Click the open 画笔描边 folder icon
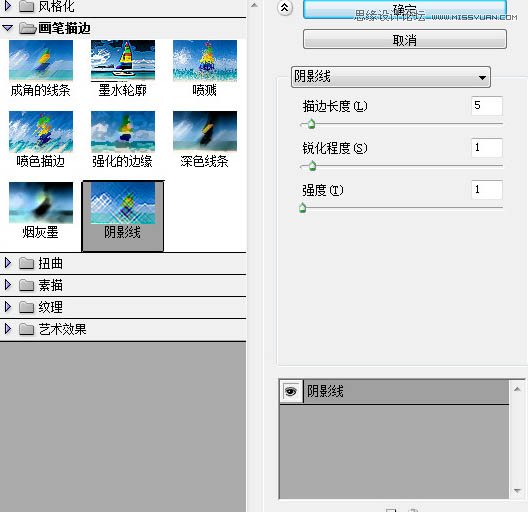 [27, 28]
